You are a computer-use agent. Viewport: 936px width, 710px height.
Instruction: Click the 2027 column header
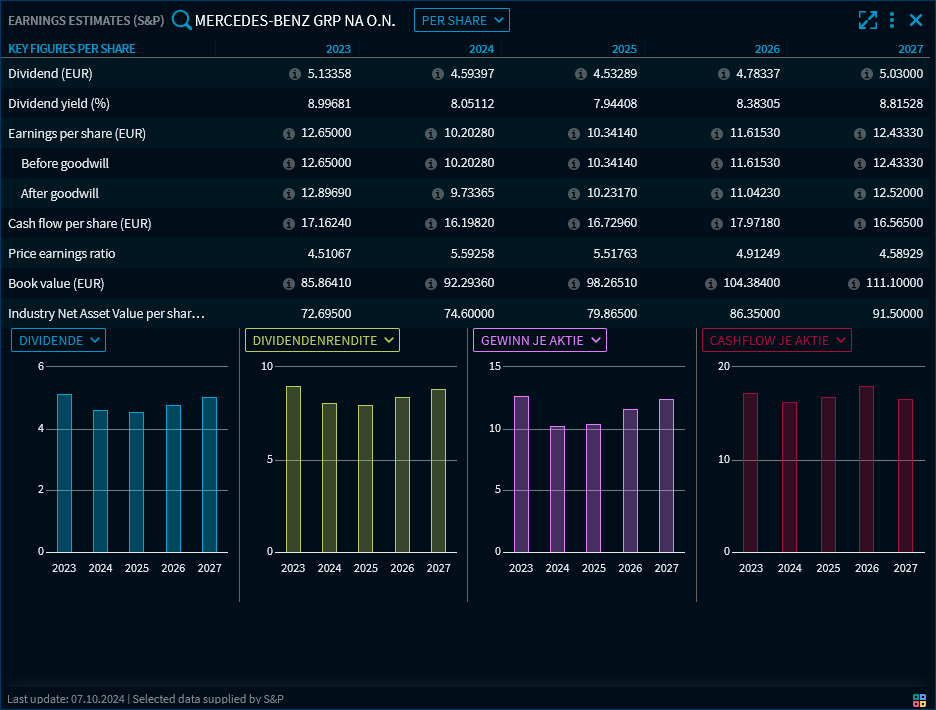click(910, 49)
